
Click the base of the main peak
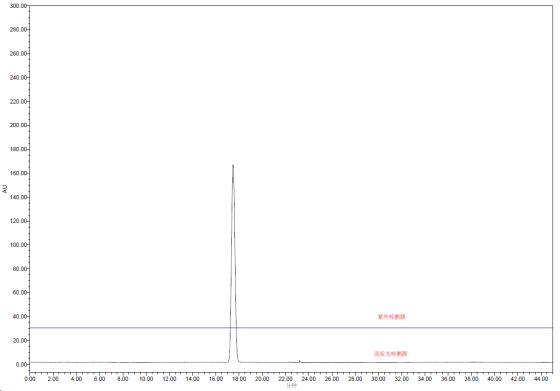click(x=233, y=362)
